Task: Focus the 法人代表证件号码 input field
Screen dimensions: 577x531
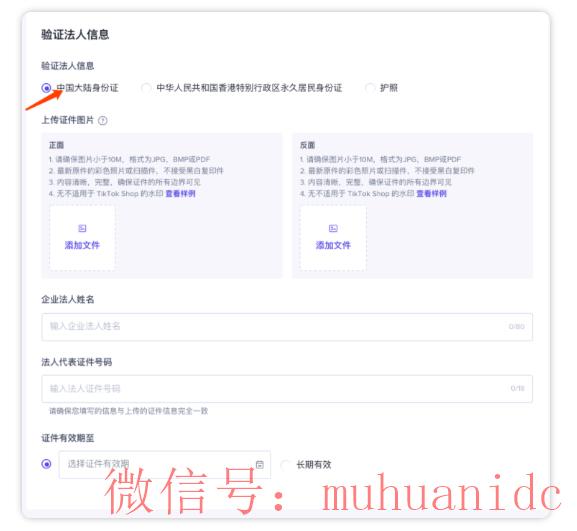Action: tap(287, 389)
